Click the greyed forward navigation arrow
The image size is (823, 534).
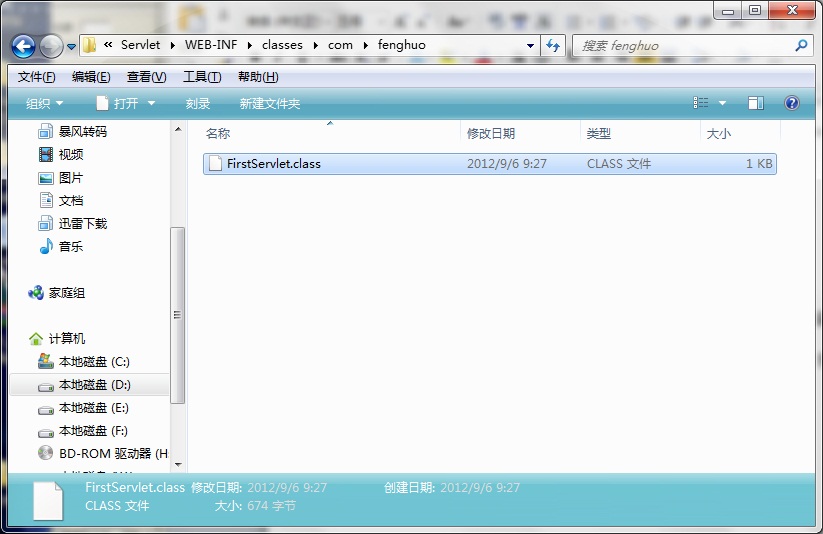[51, 46]
